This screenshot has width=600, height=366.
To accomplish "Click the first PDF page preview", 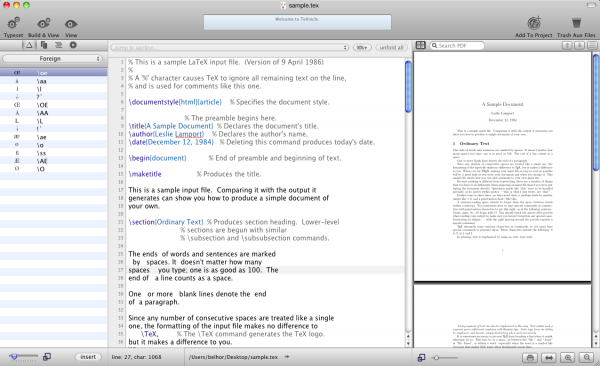I will pyautogui.click(x=502, y=167).
